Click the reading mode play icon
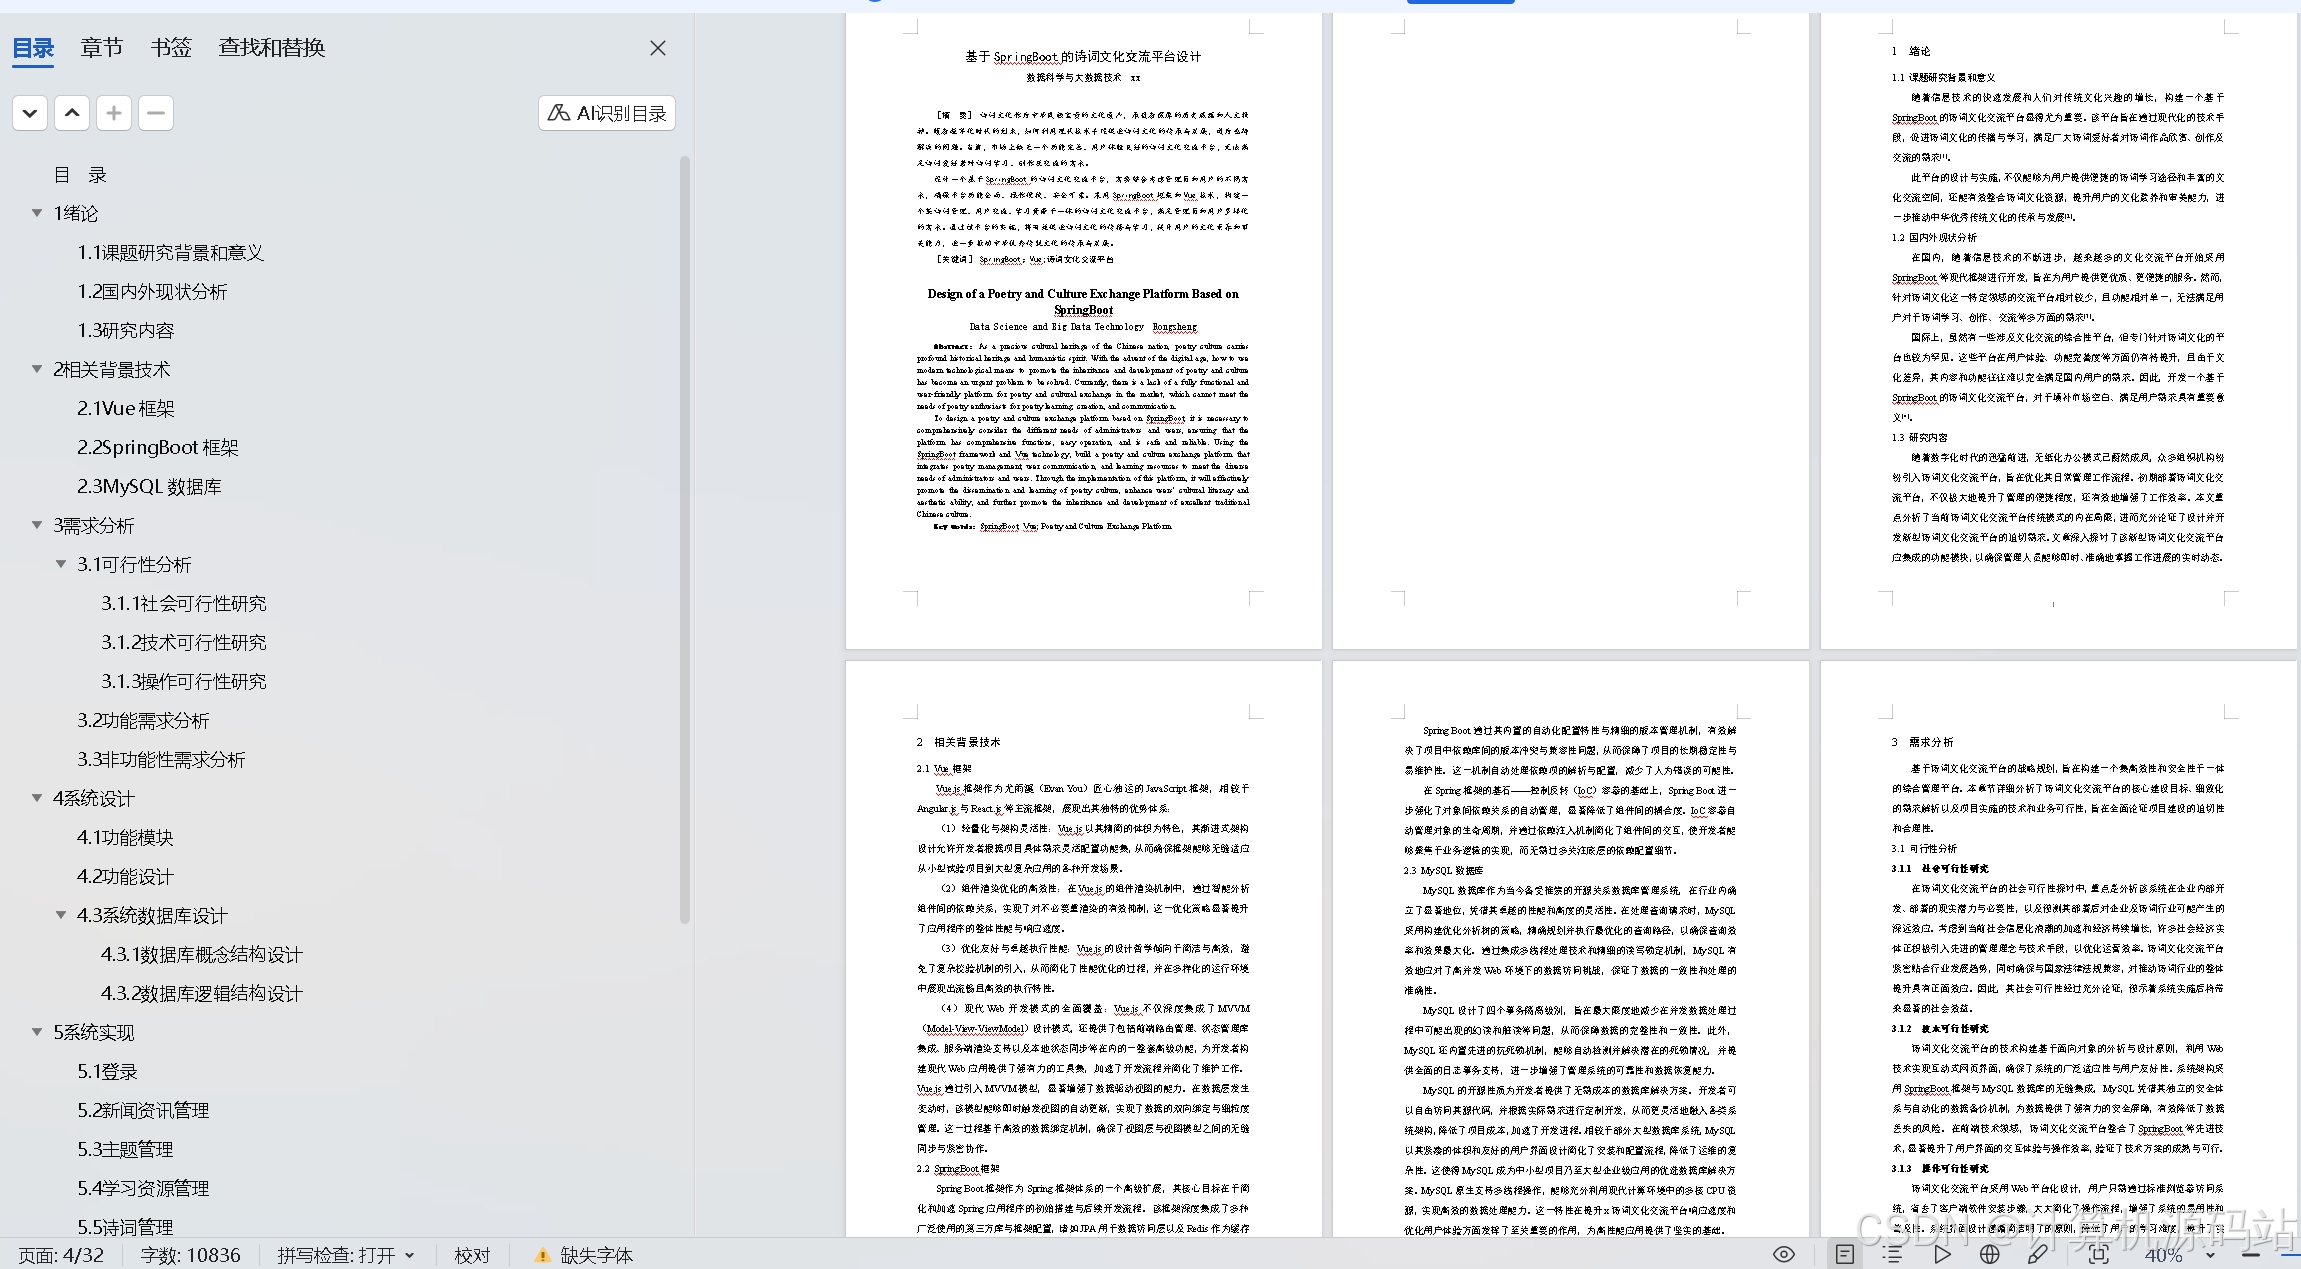This screenshot has width=2301, height=1269. click(x=1942, y=1254)
